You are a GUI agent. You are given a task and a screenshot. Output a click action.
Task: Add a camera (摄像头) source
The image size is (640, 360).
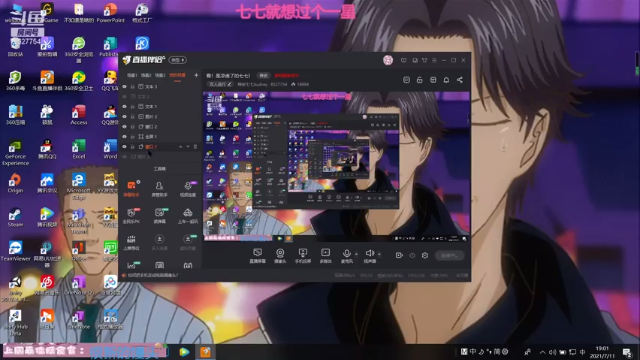tap(280, 256)
